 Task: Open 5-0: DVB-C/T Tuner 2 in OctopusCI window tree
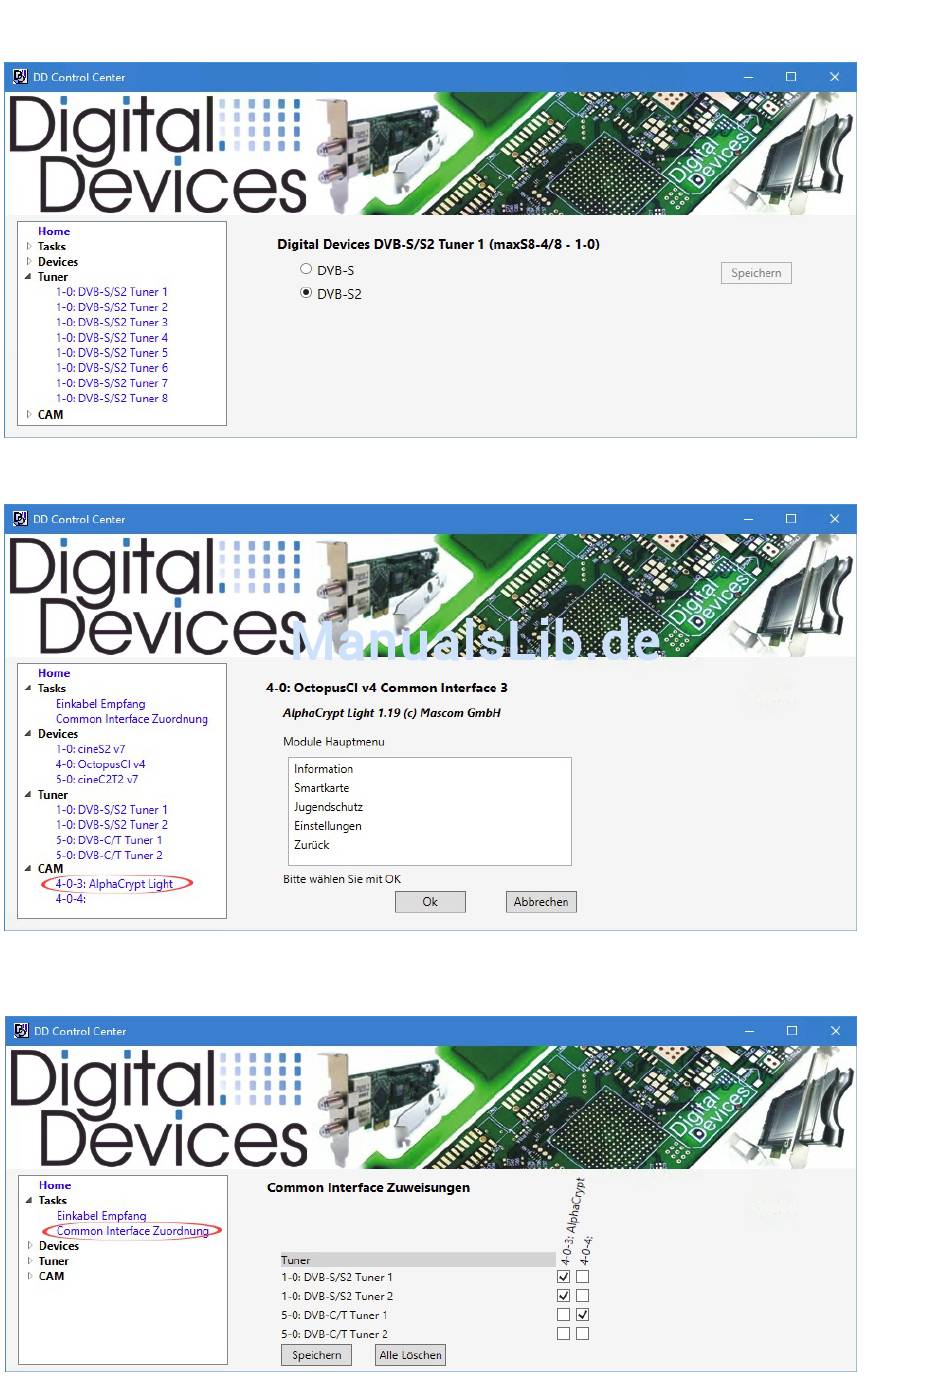tap(109, 855)
